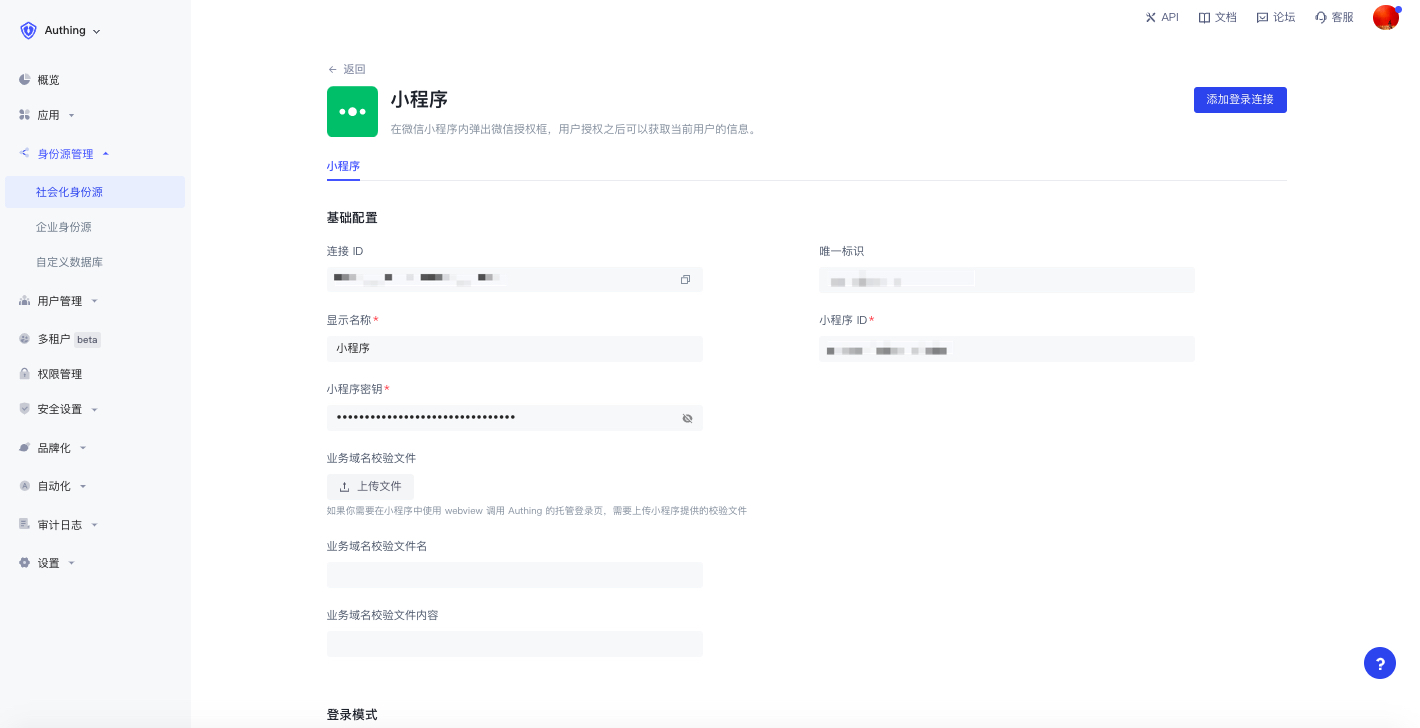Open the blue help question mark button
The image size is (1420, 728).
coord(1379,662)
